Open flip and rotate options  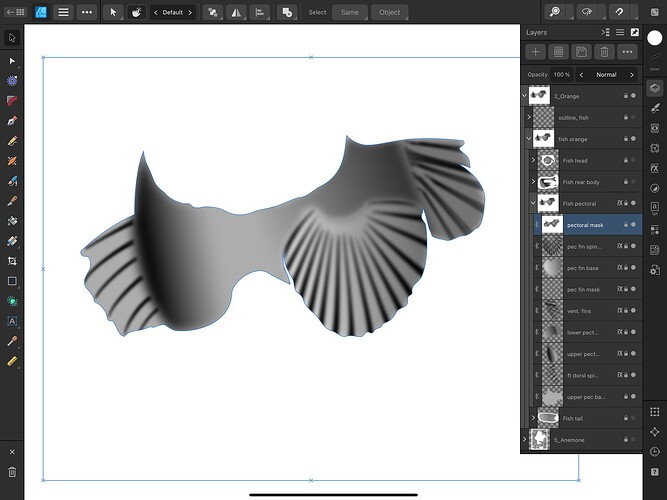click(x=236, y=12)
